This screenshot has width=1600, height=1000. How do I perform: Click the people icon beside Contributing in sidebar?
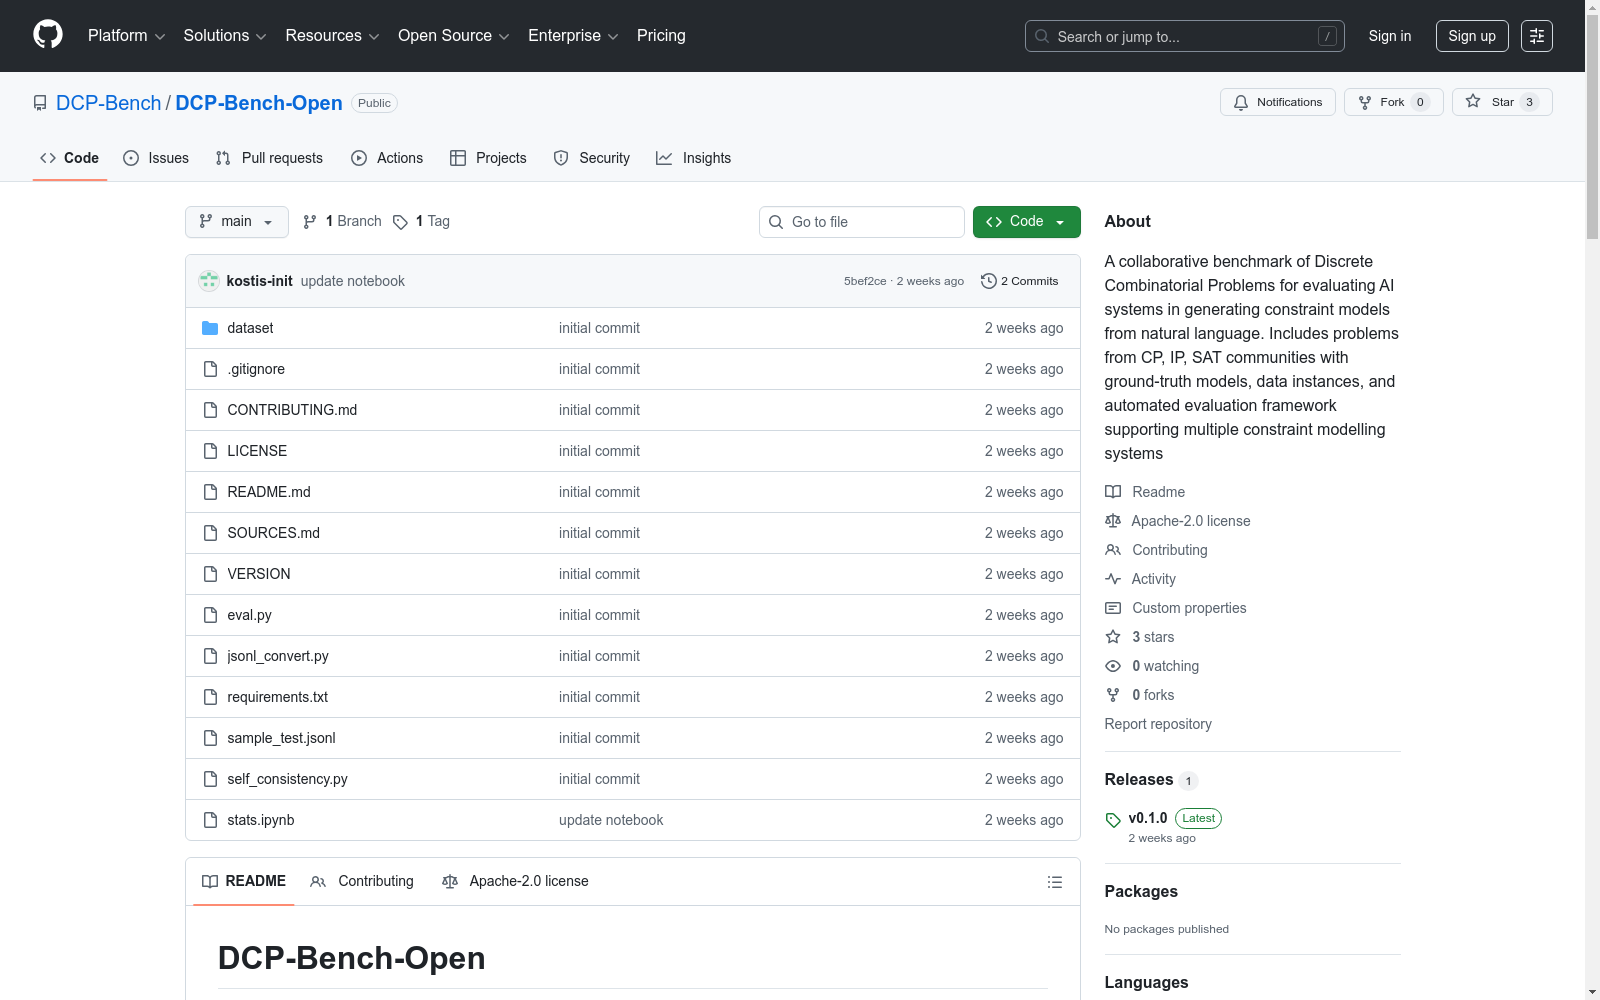1113,550
